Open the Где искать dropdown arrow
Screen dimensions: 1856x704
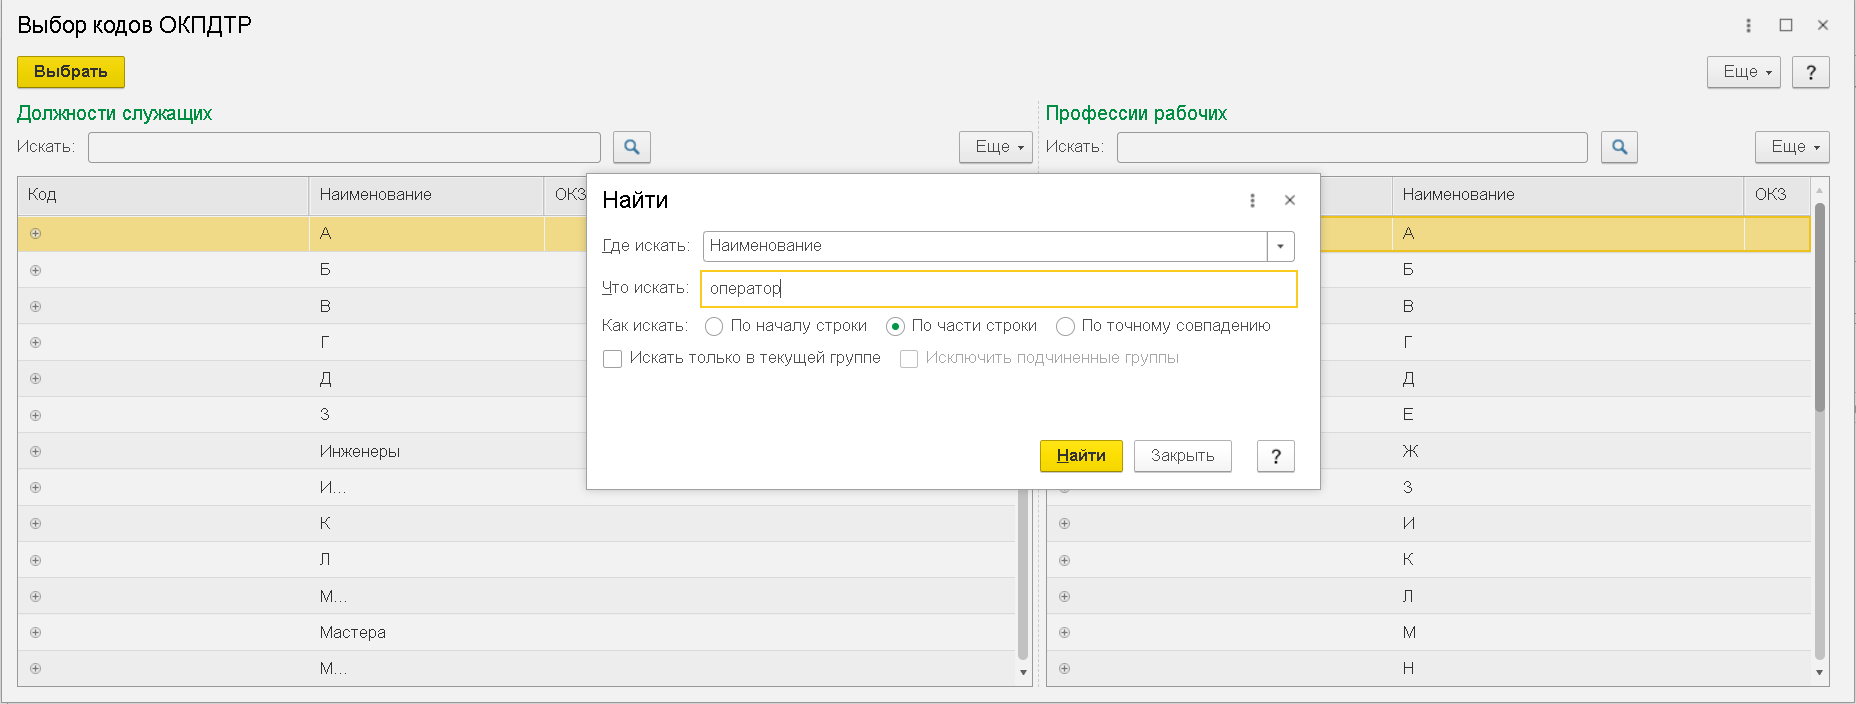tap(1280, 246)
